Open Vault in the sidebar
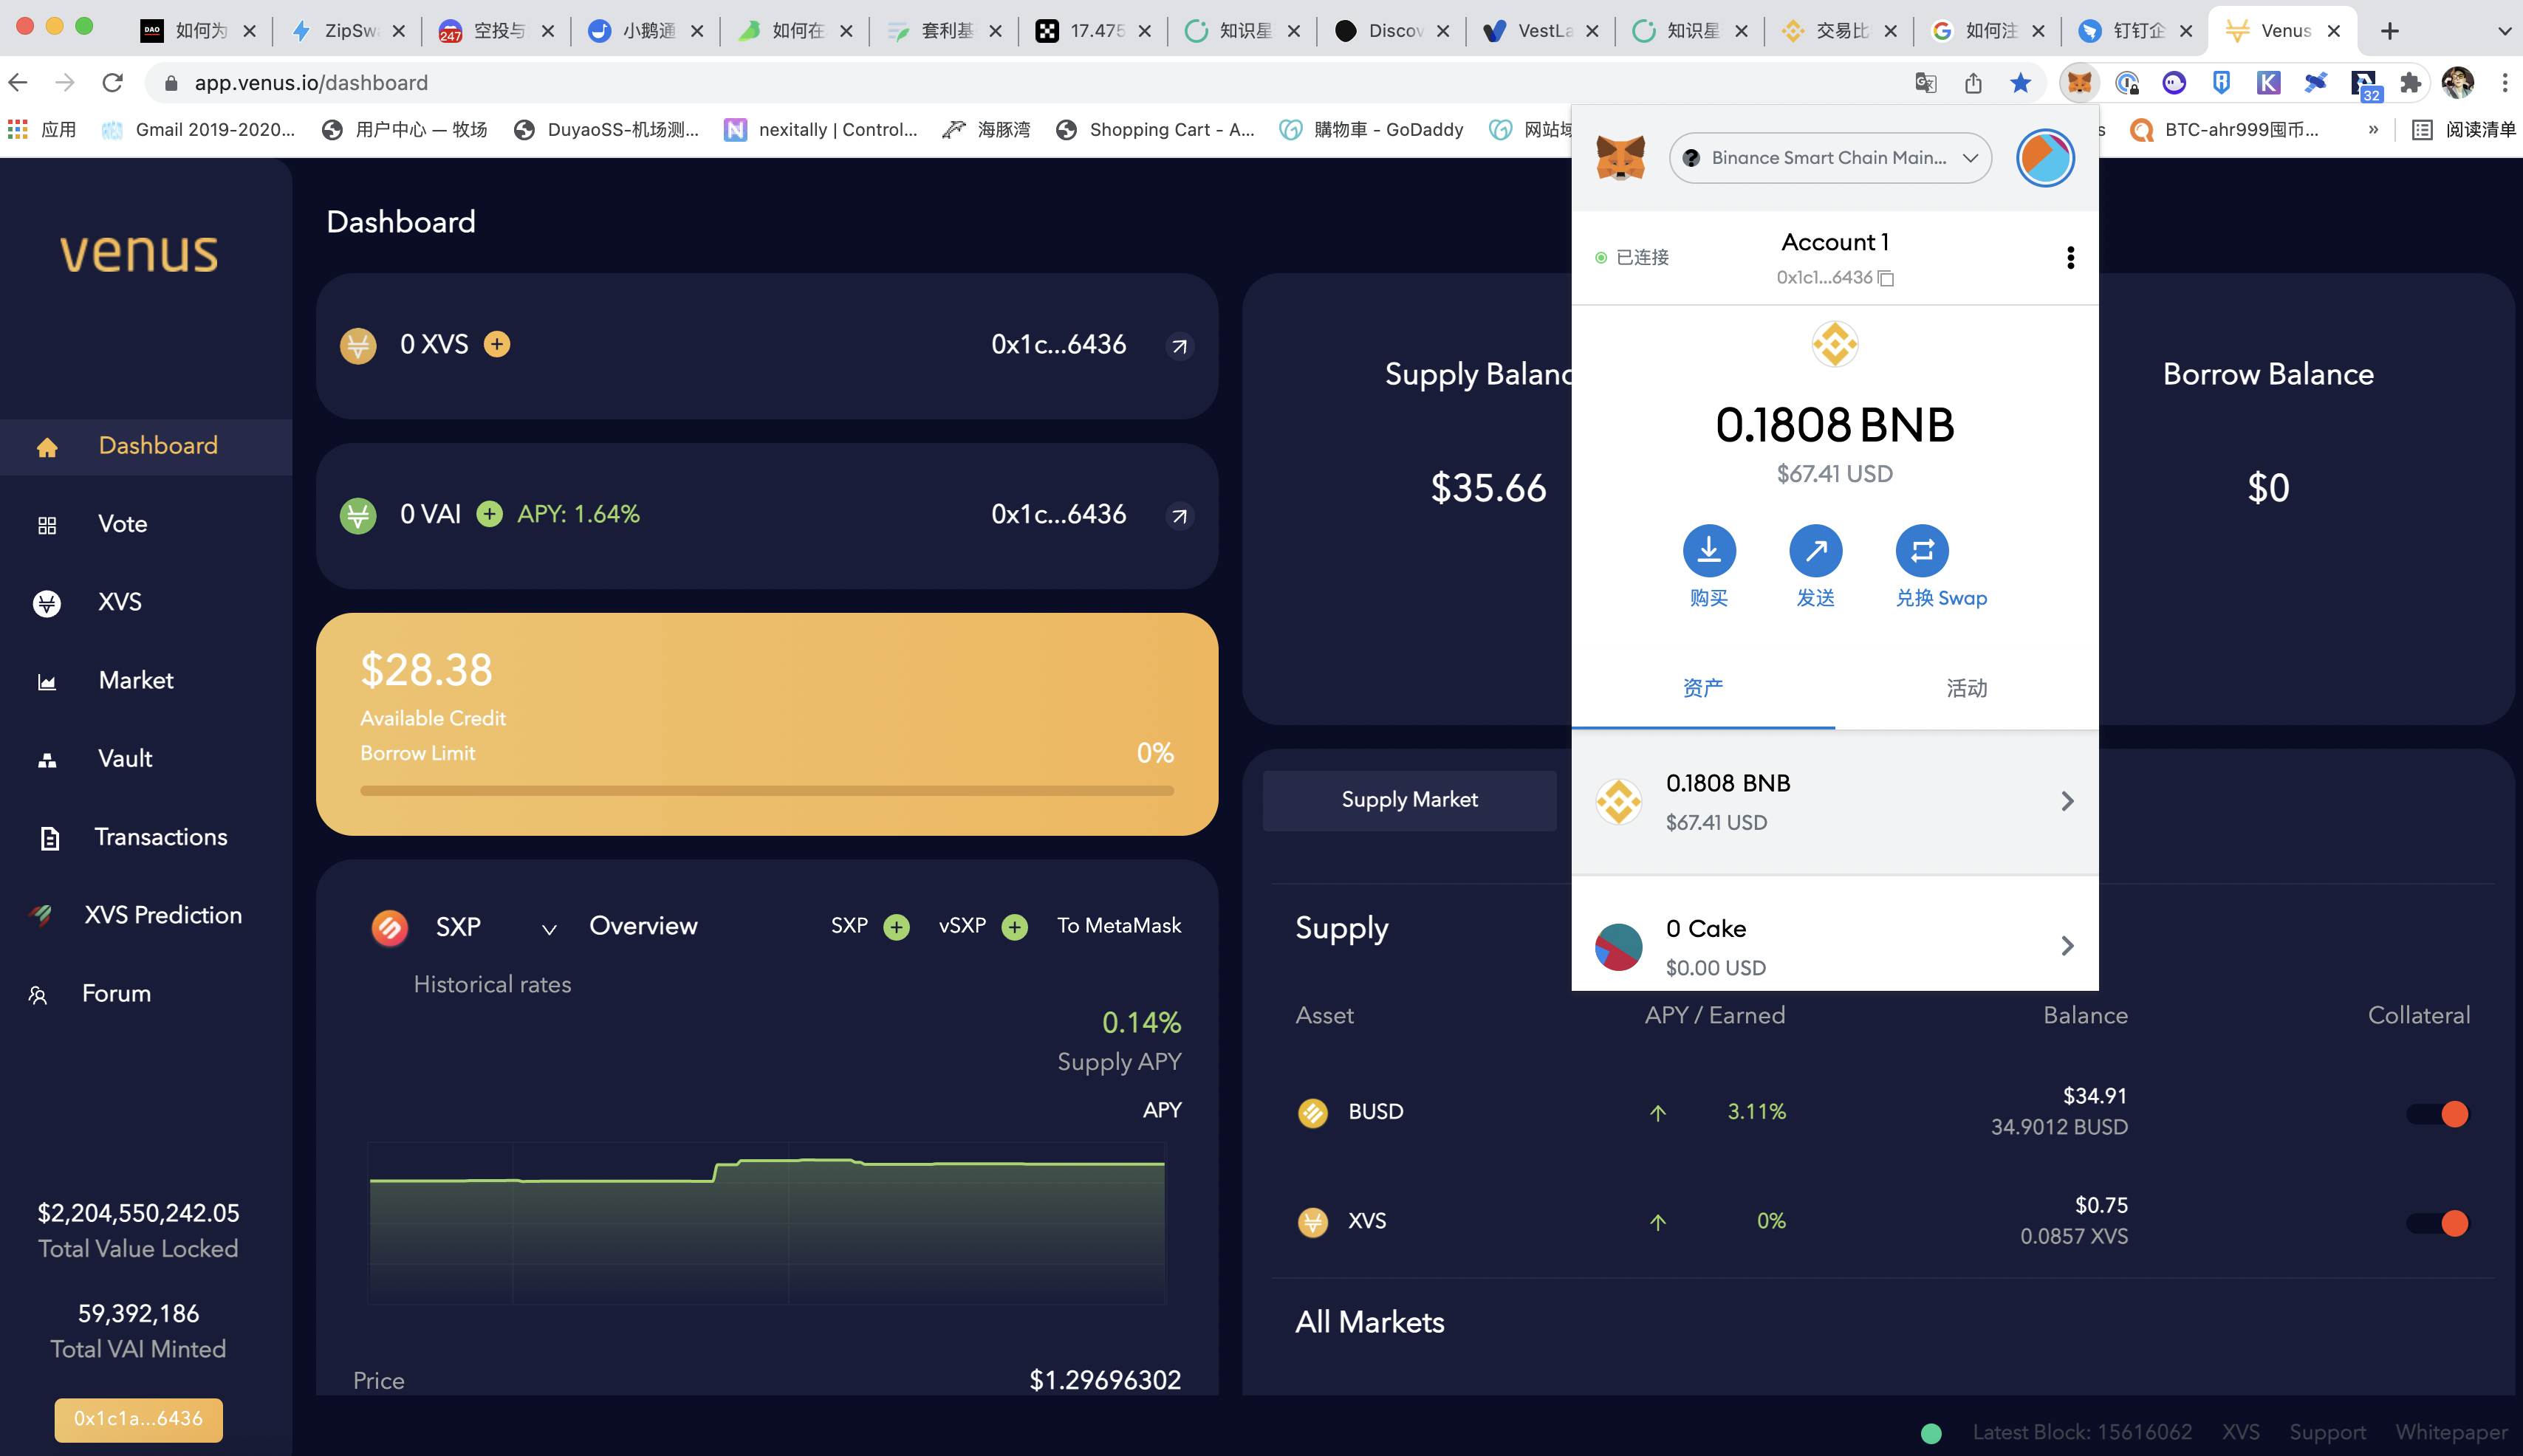The width and height of the screenshot is (2523, 1456). [x=125, y=758]
